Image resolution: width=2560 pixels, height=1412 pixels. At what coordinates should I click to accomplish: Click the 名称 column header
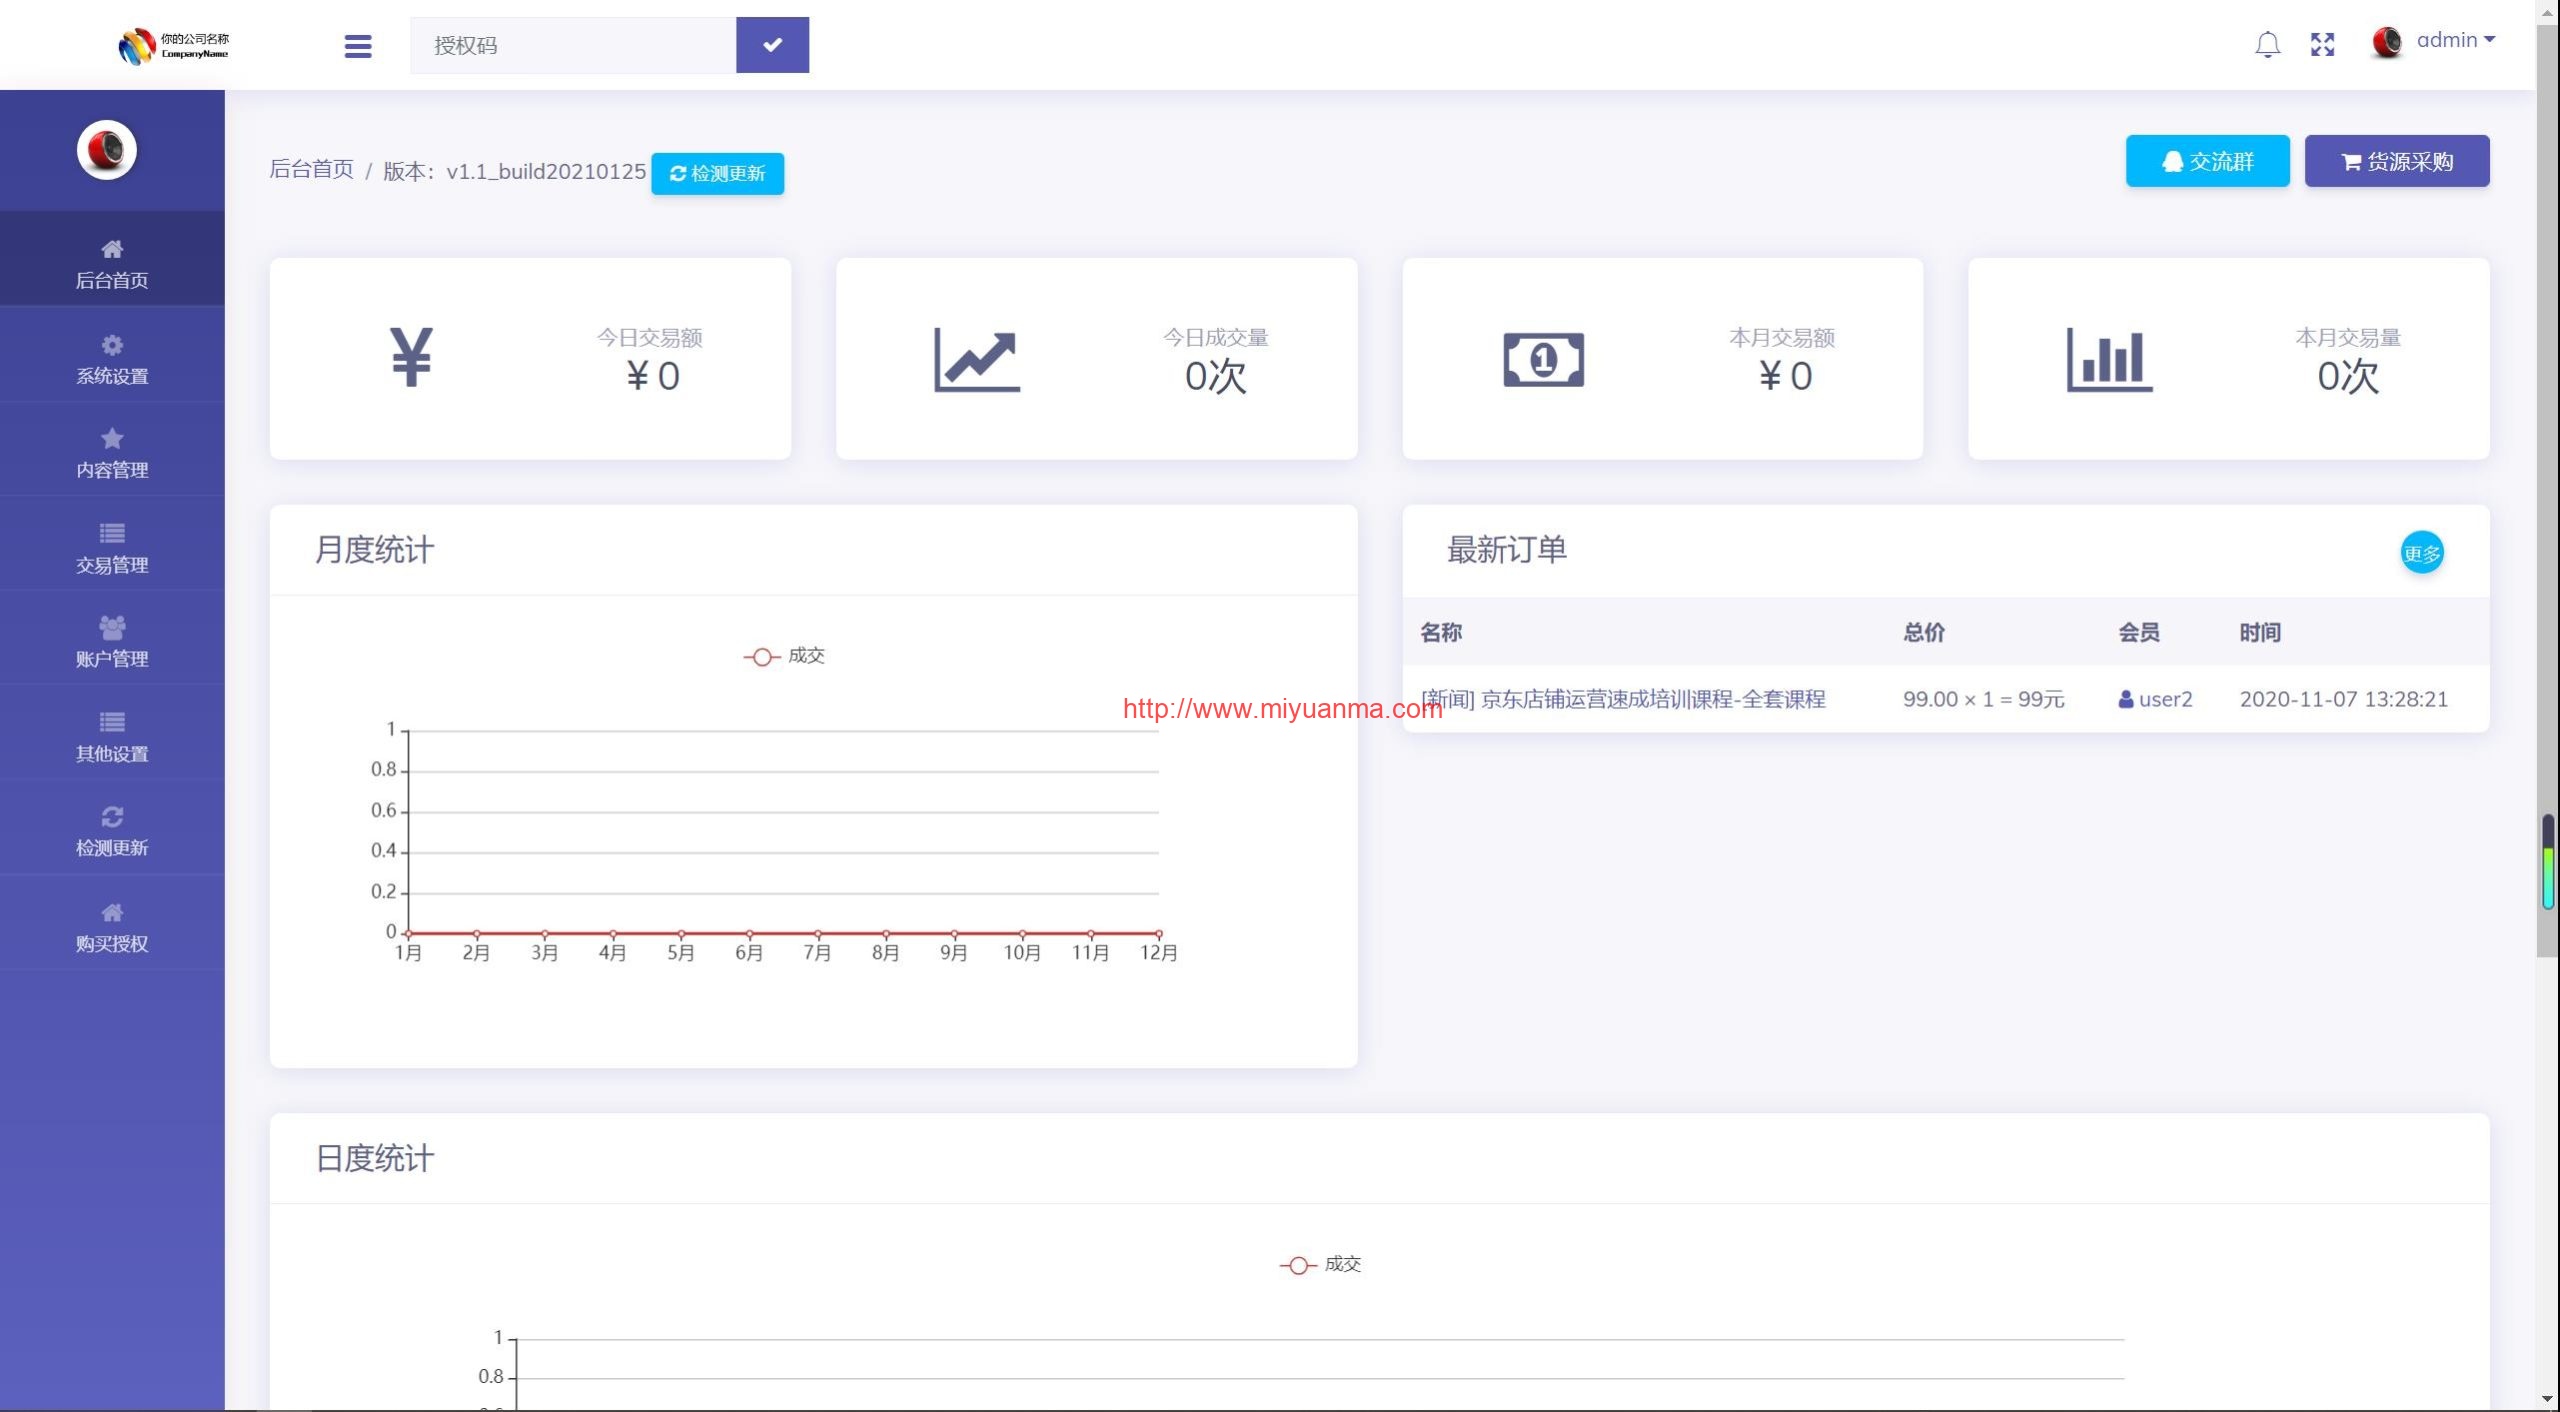pos(1441,632)
